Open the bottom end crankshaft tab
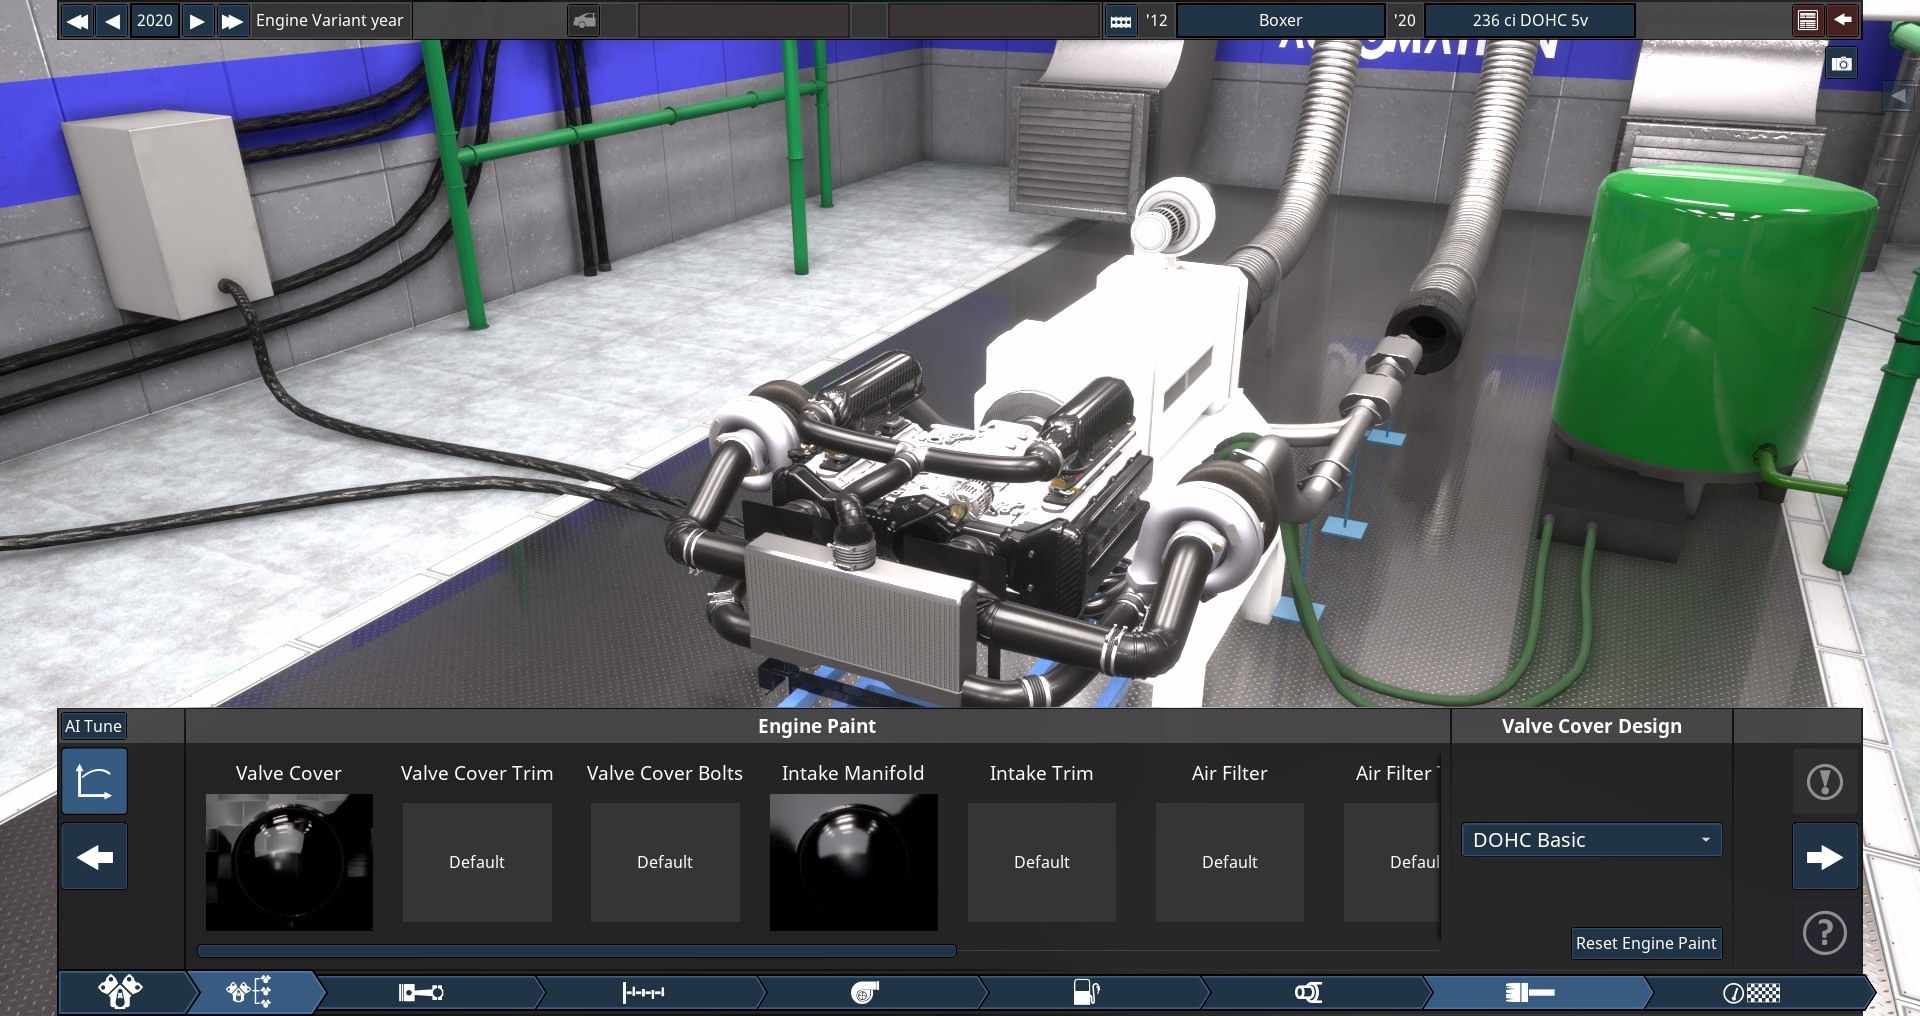 point(421,992)
